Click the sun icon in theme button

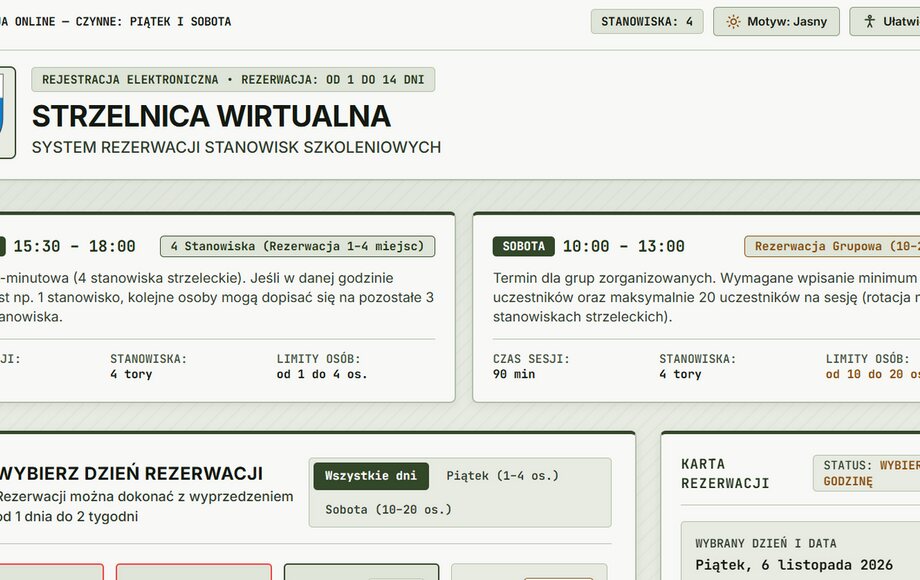pos(733,22)
